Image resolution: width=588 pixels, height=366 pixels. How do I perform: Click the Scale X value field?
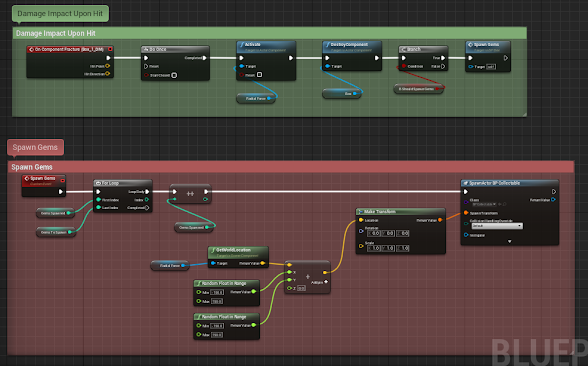point(374,248)
